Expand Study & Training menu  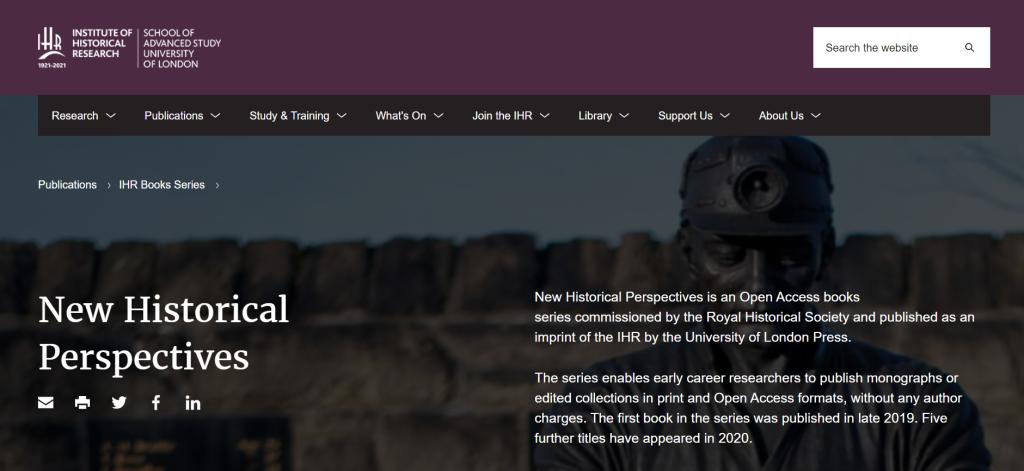(x=298, y=116)
